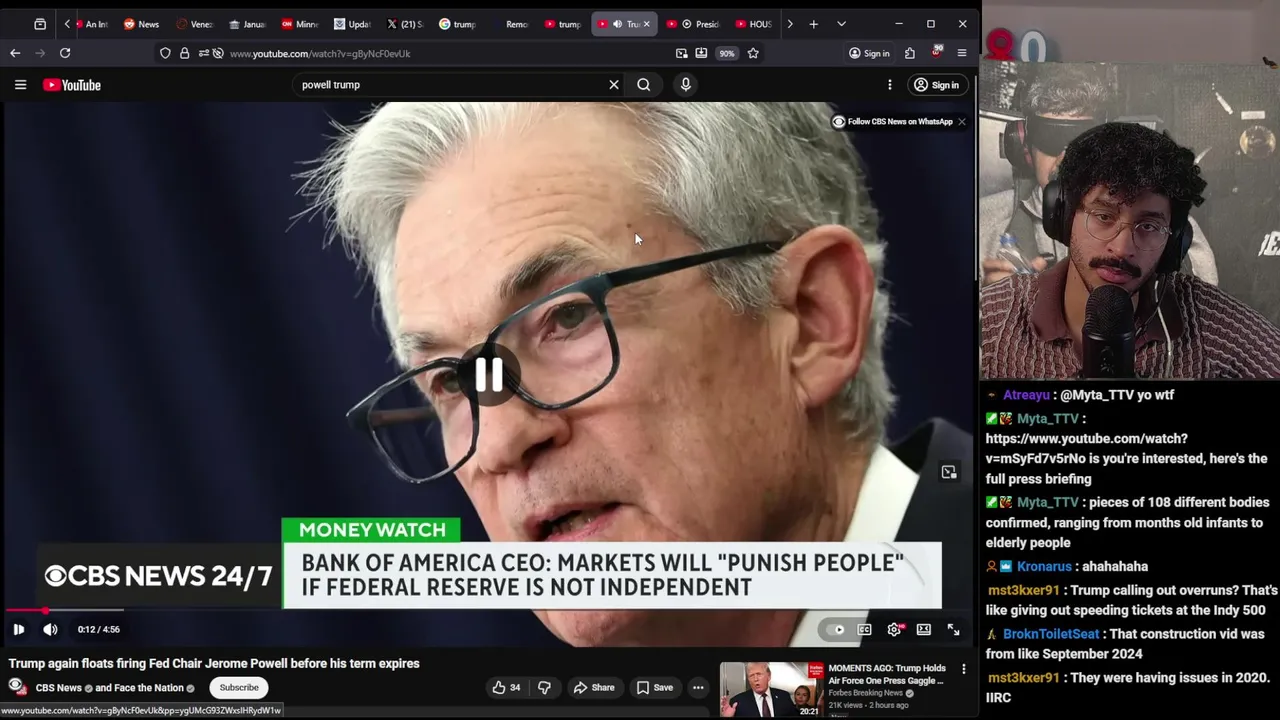1280x720 pixels.
Task: Open the Firefox application menu
Action: pyautogui.click(x=962, y=53)
